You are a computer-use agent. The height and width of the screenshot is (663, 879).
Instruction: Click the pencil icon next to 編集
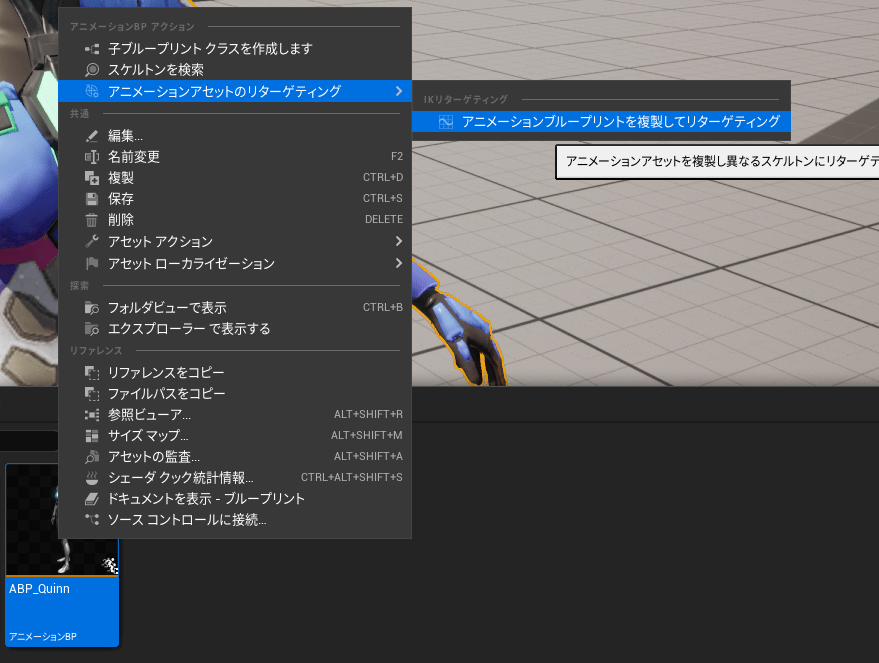(x=92, y=136)
